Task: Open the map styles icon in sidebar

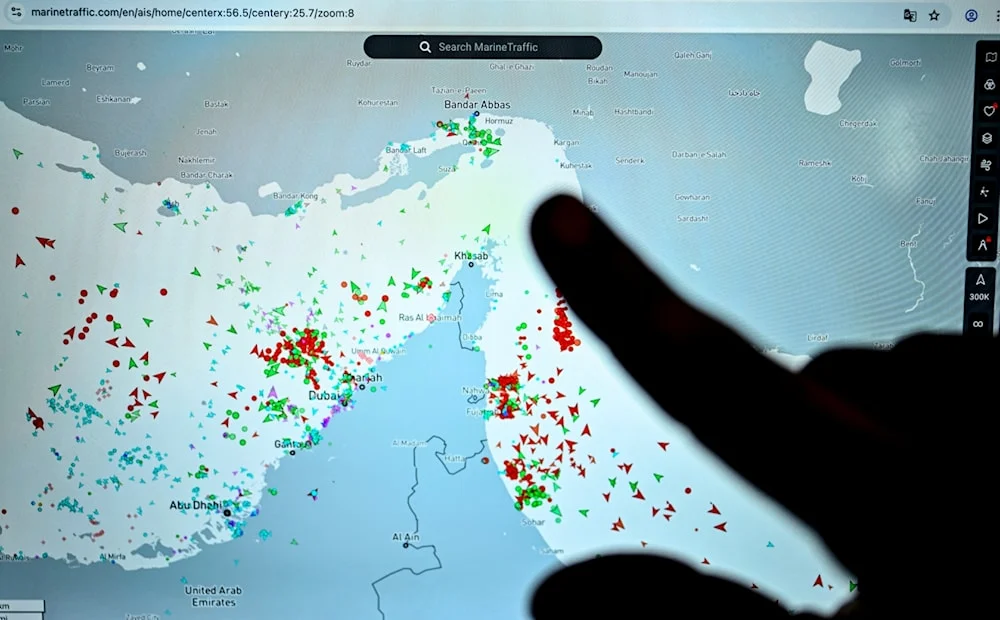Action: [989, 58]
